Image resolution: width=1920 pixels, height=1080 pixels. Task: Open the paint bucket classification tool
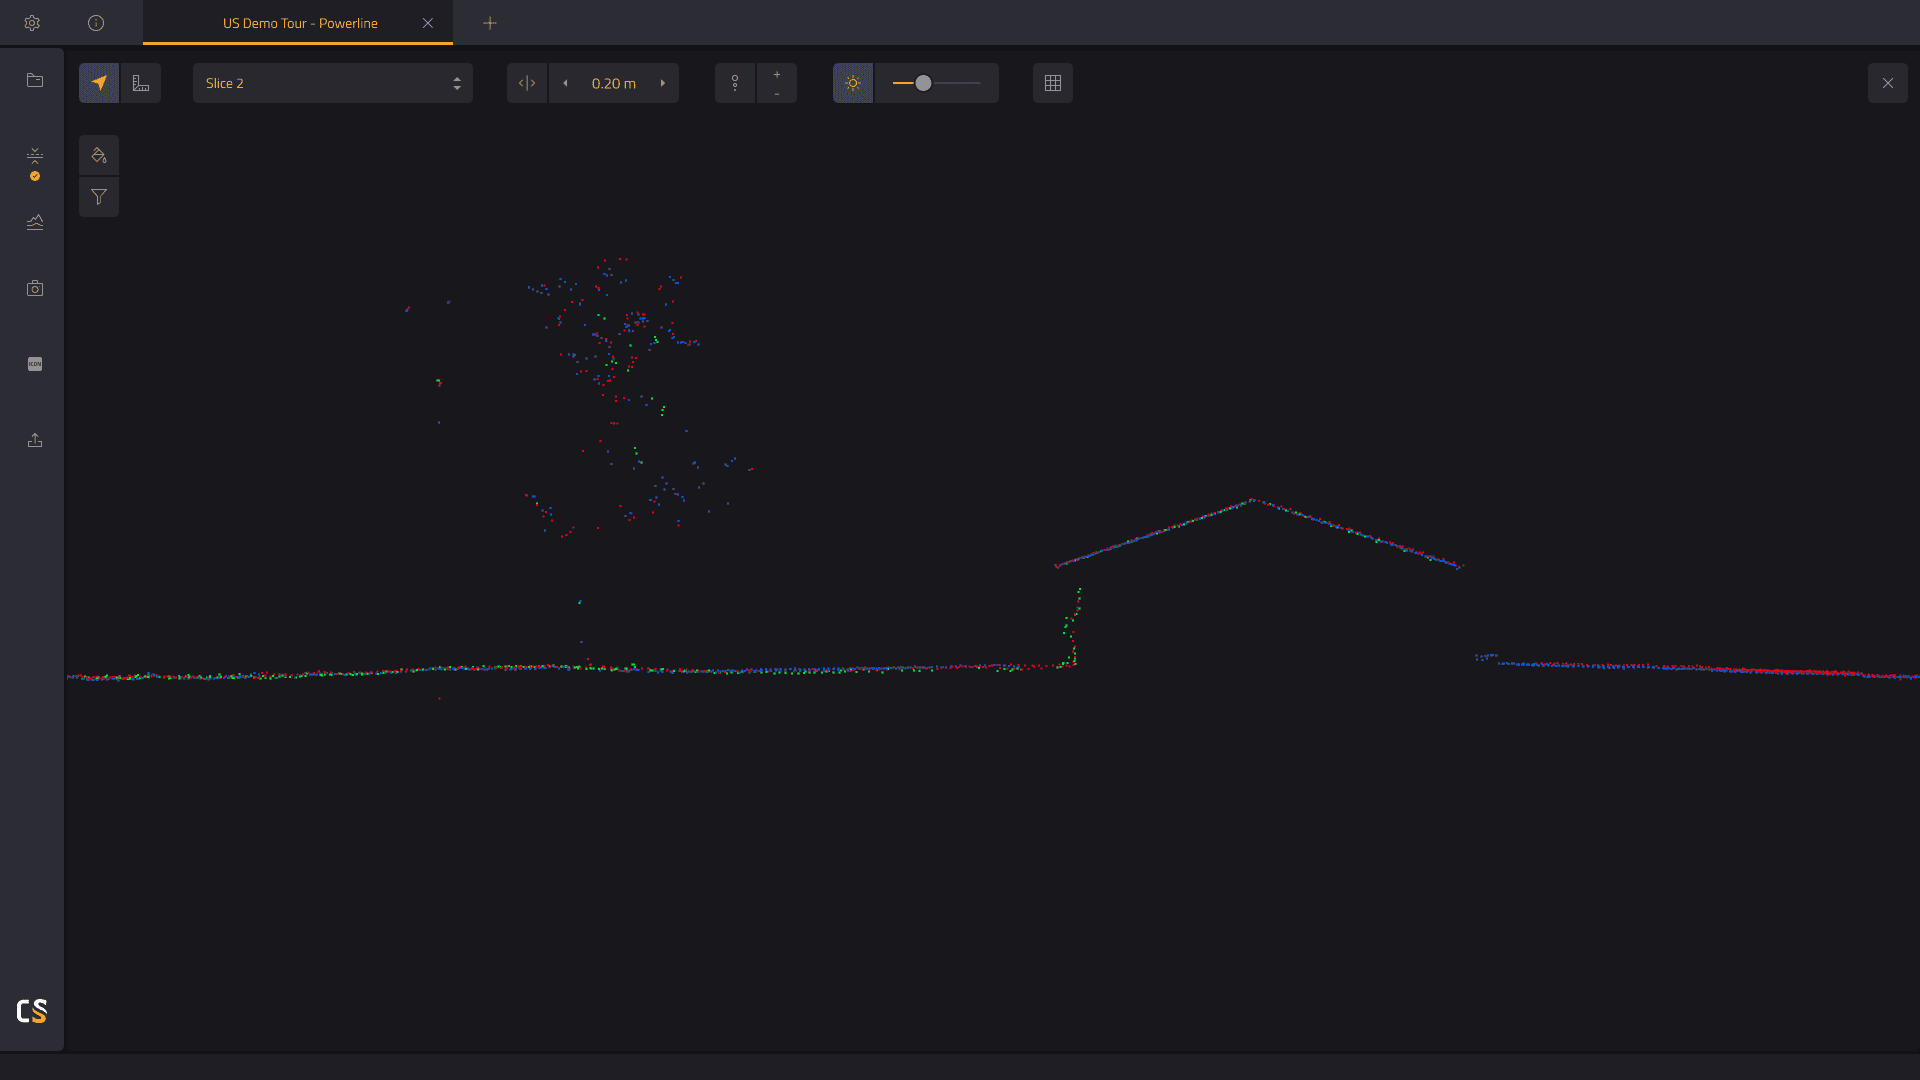[x=99, y=155]
